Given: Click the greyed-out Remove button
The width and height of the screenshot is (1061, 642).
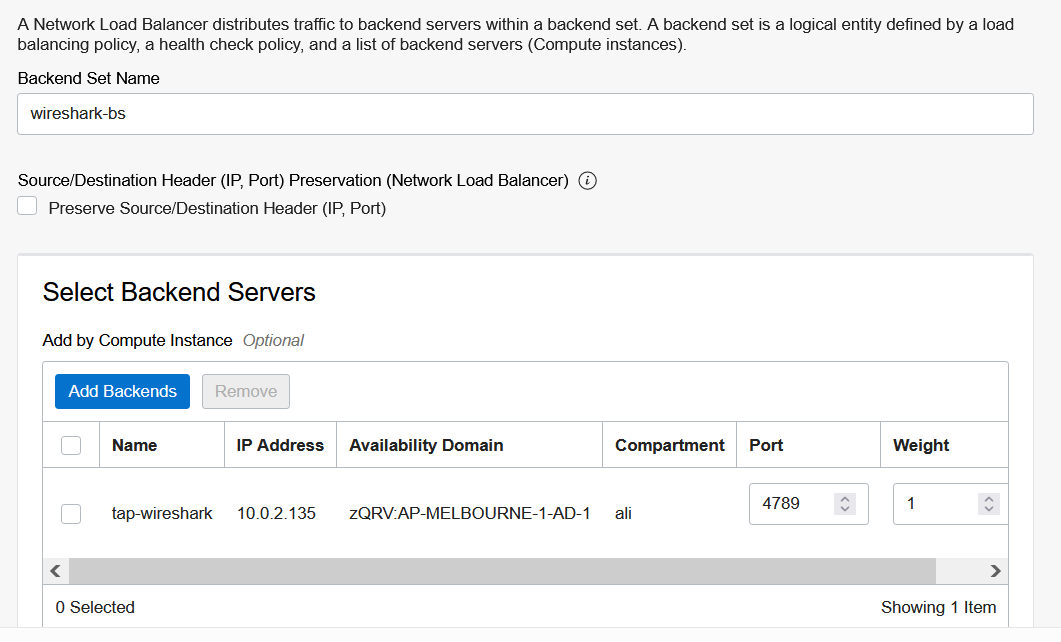Looking at the screenshot, I should pyautogui.click(x=246, y=392).
